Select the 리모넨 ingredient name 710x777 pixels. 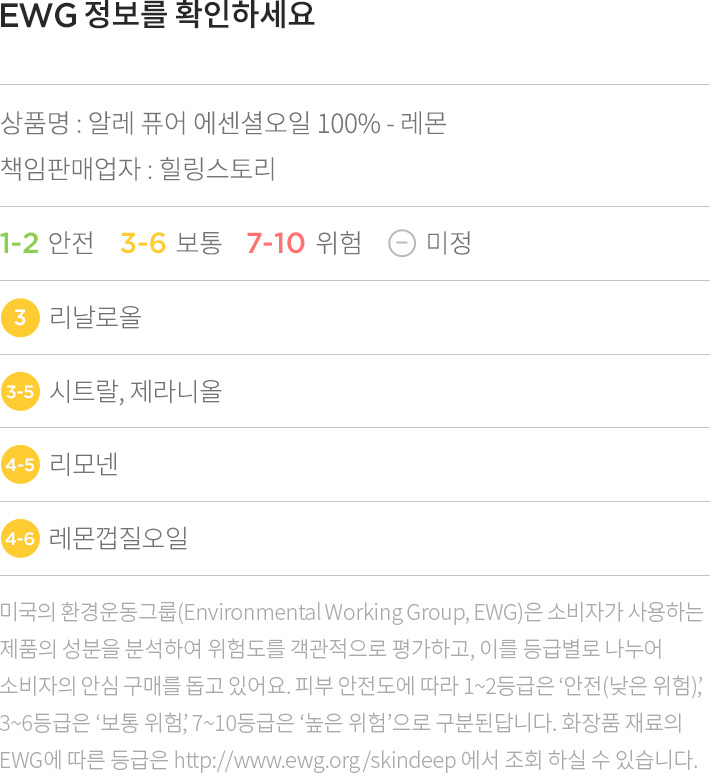point(84,465)
